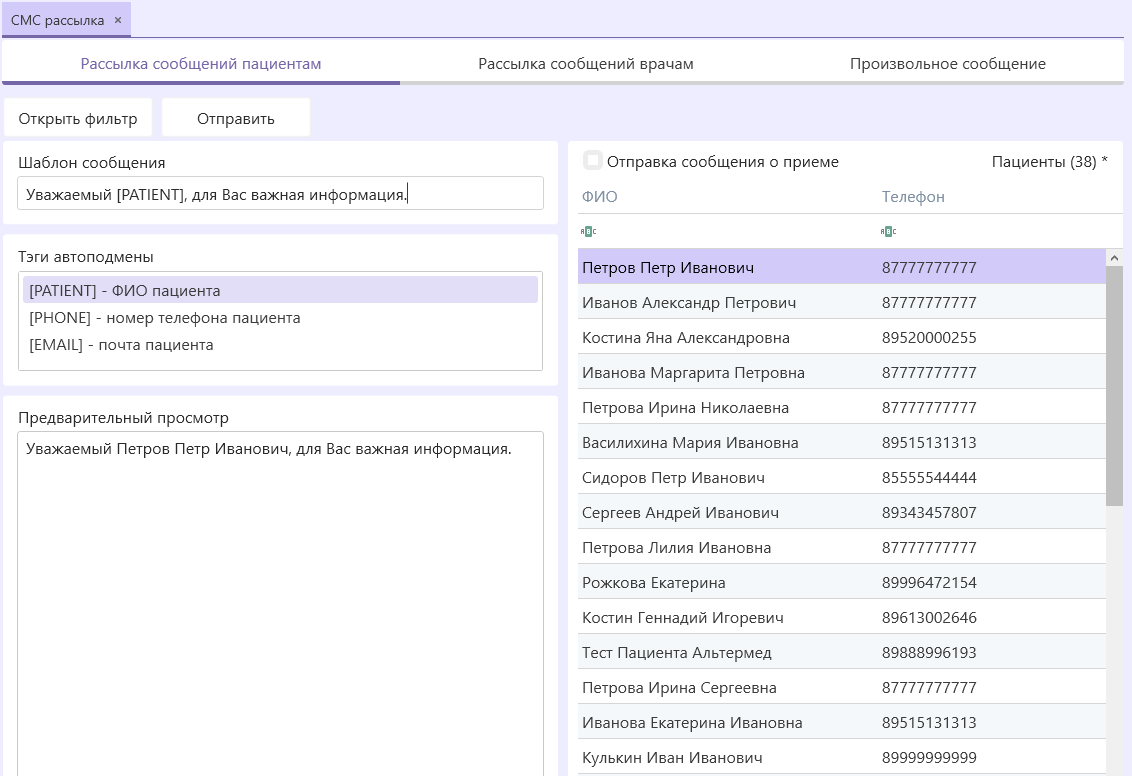Select patient Костина Яна Александровна
This screenshot has height=776, width=1132.
842,337
